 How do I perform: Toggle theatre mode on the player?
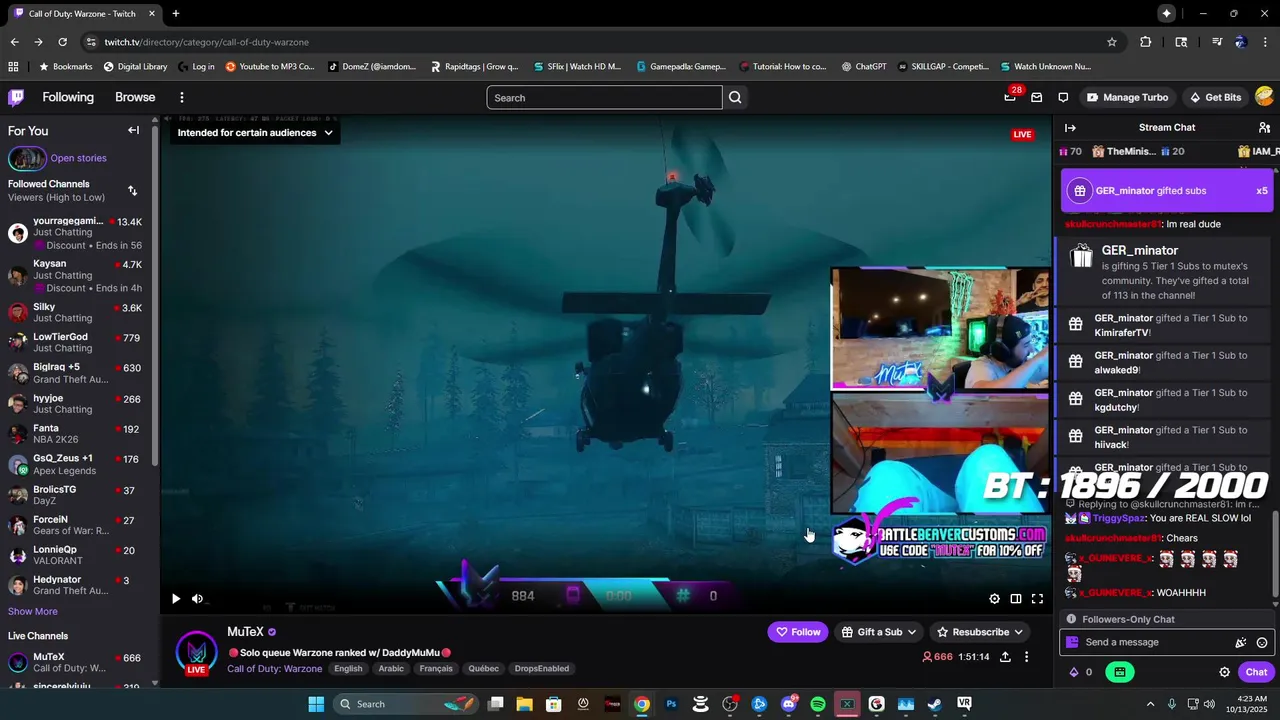tap(1016, 598)
